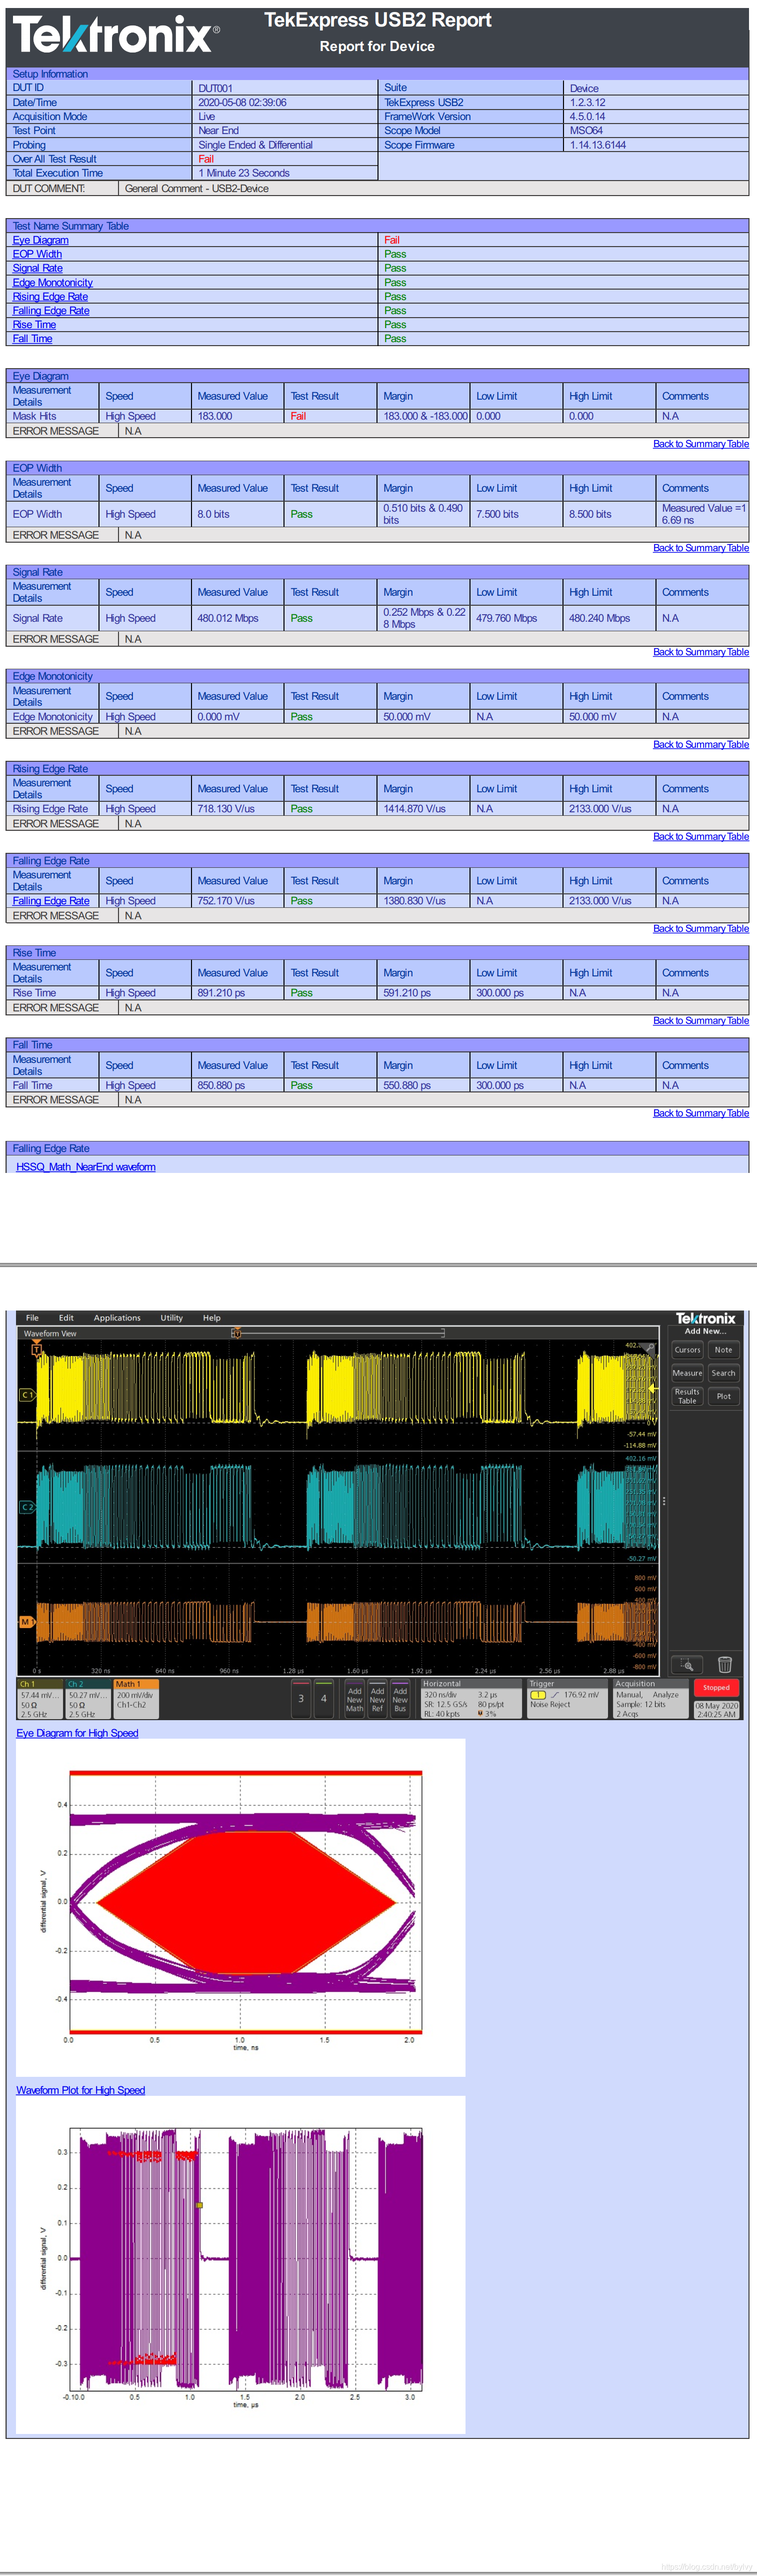Viewport: 757px width, 2576px height.
Task: Open the Acquisition settings badge
Action: (x=650, y=1699)
